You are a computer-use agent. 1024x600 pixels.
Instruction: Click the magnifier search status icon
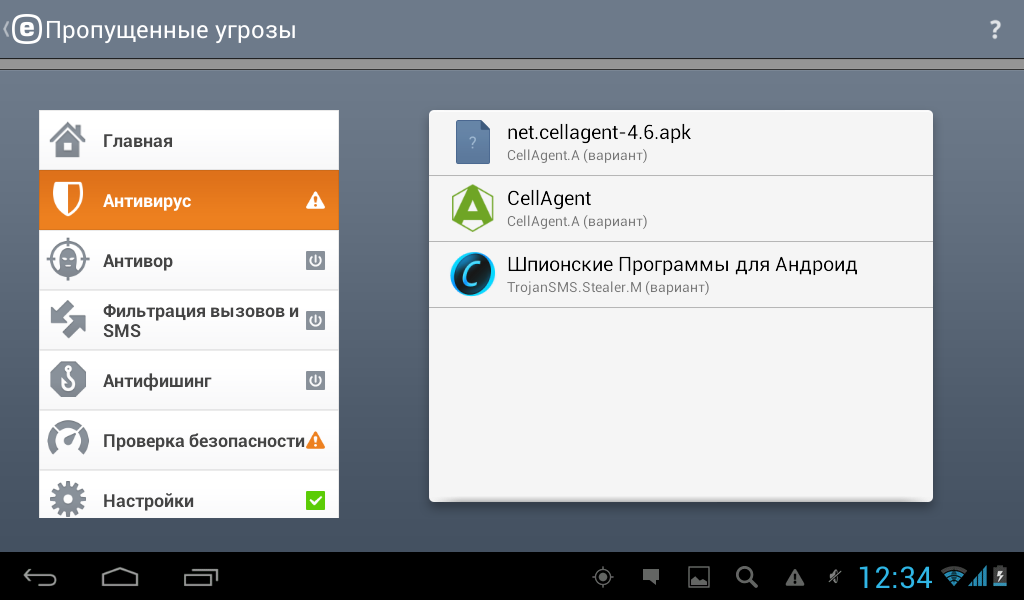(746, 577)
